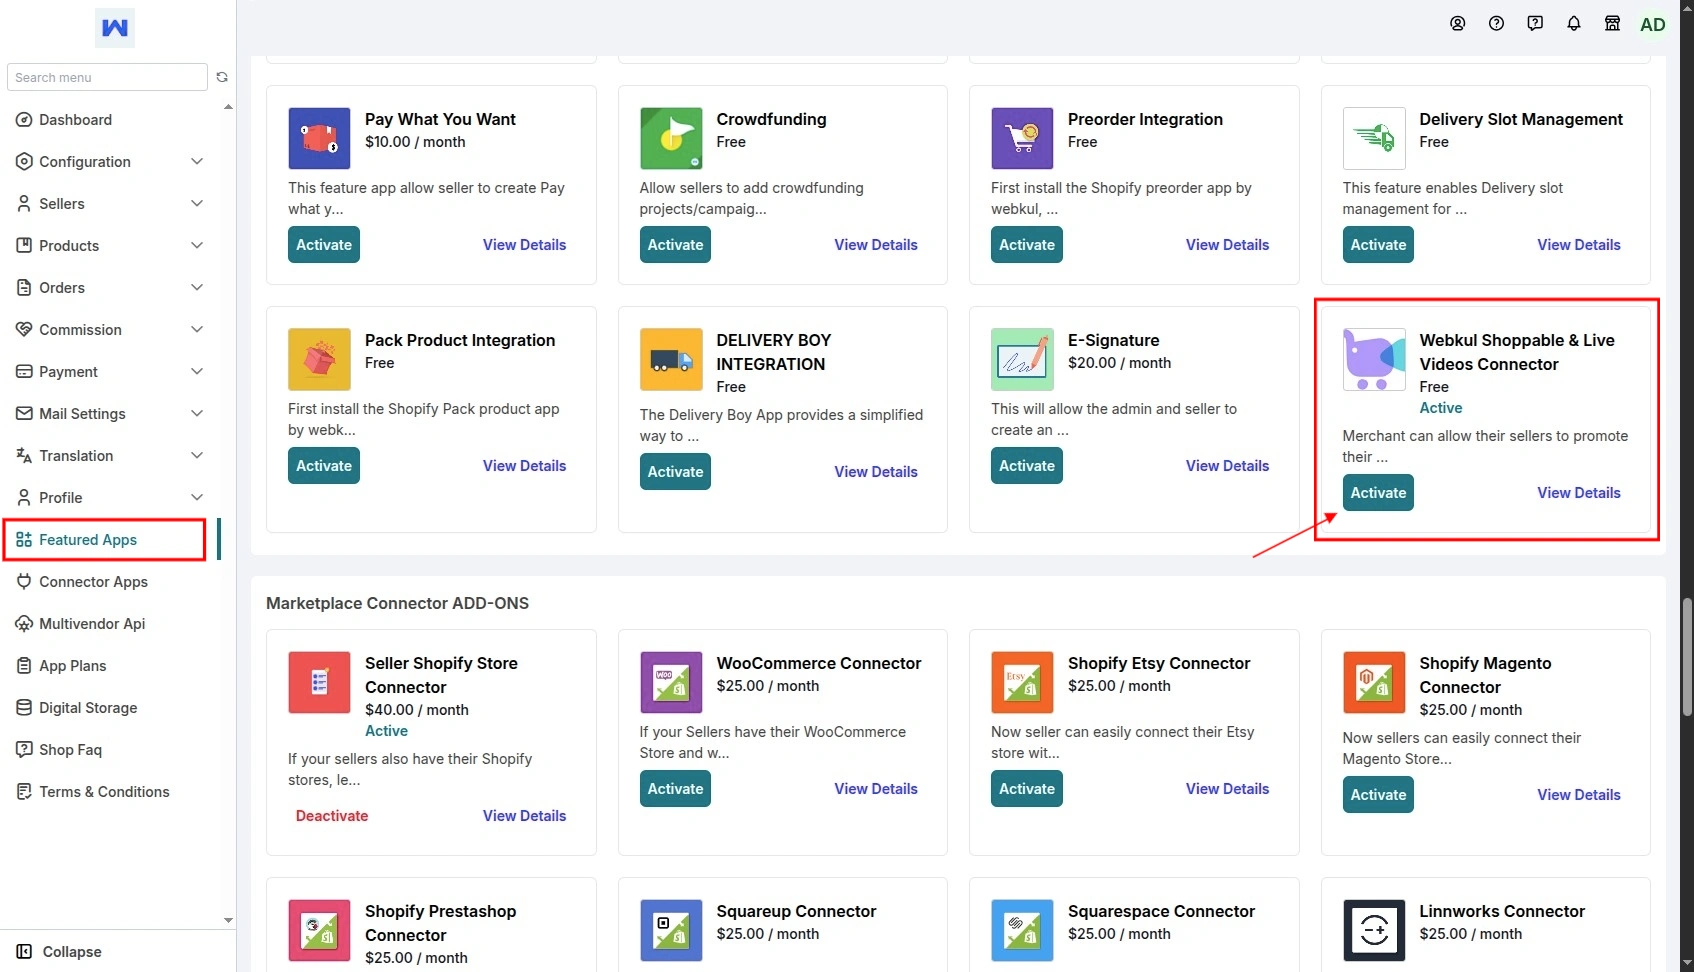Activate the Pay What You Want app
The width and height of the screenshot is (1694, 972).
click(324, 245)
